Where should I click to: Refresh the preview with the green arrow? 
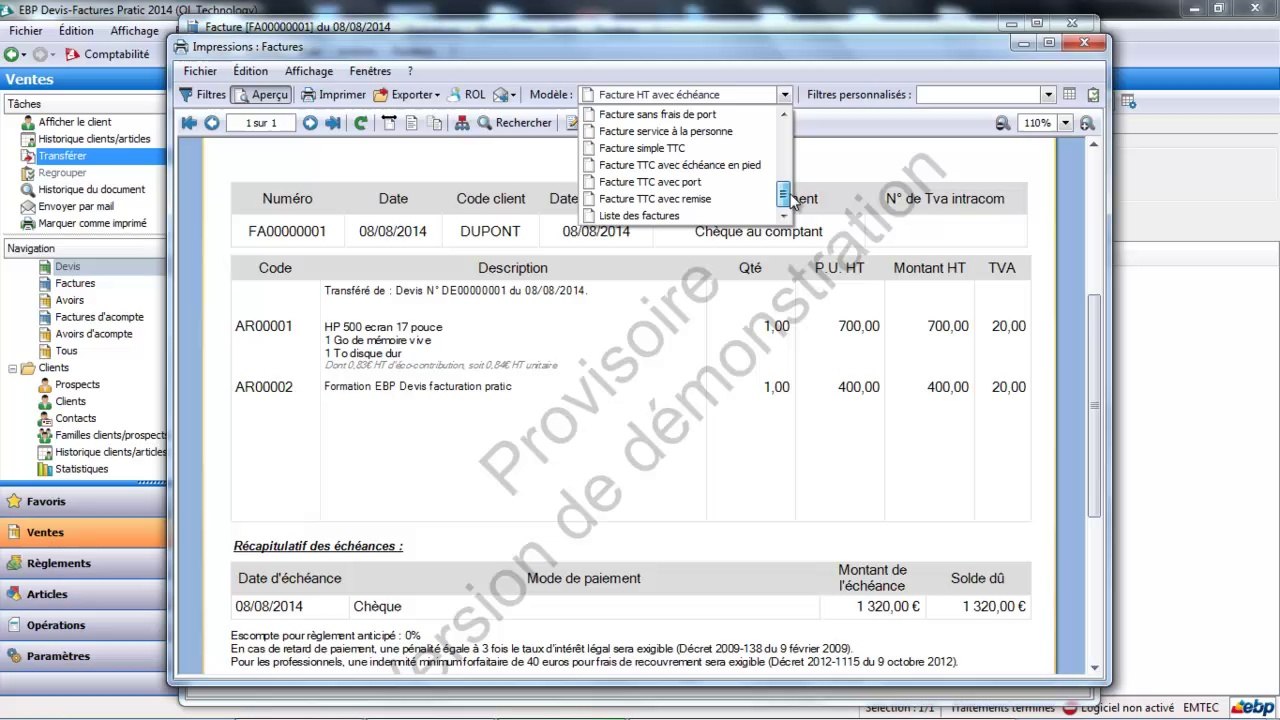(361, 123)
